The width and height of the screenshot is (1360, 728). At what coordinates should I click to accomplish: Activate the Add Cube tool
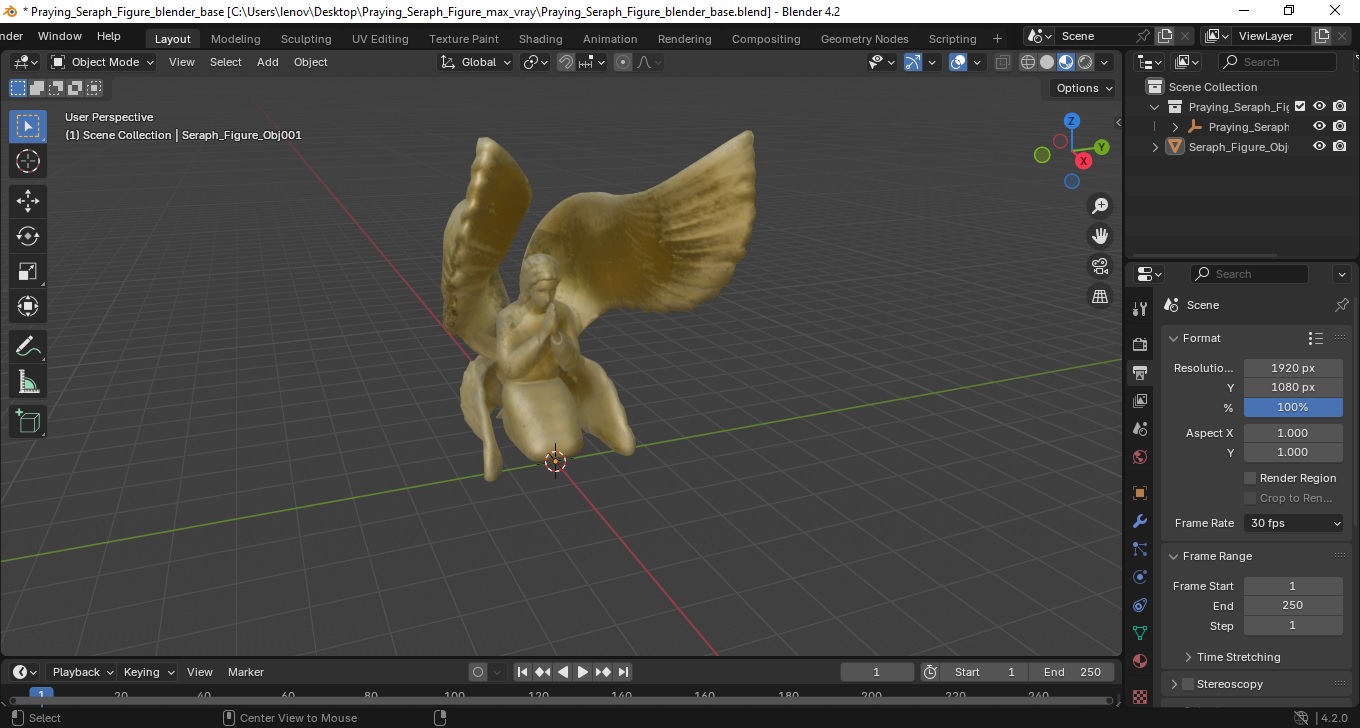click(28, 422)
